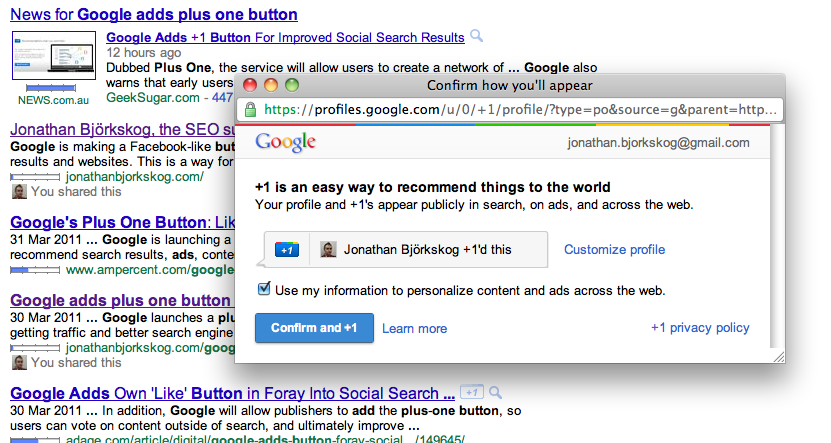Click the window resize grip at popup corner
The height and width of the screenshot is (443, 831).
pos(779,357)
